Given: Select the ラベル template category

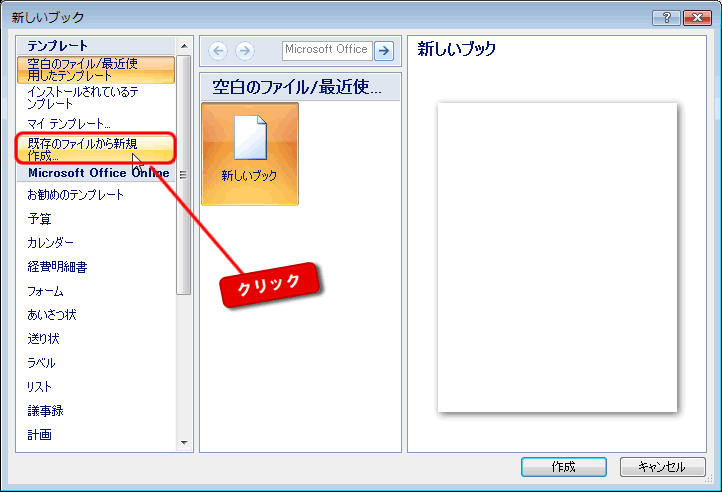Looking at the screenshot, I should click(41, 363).
